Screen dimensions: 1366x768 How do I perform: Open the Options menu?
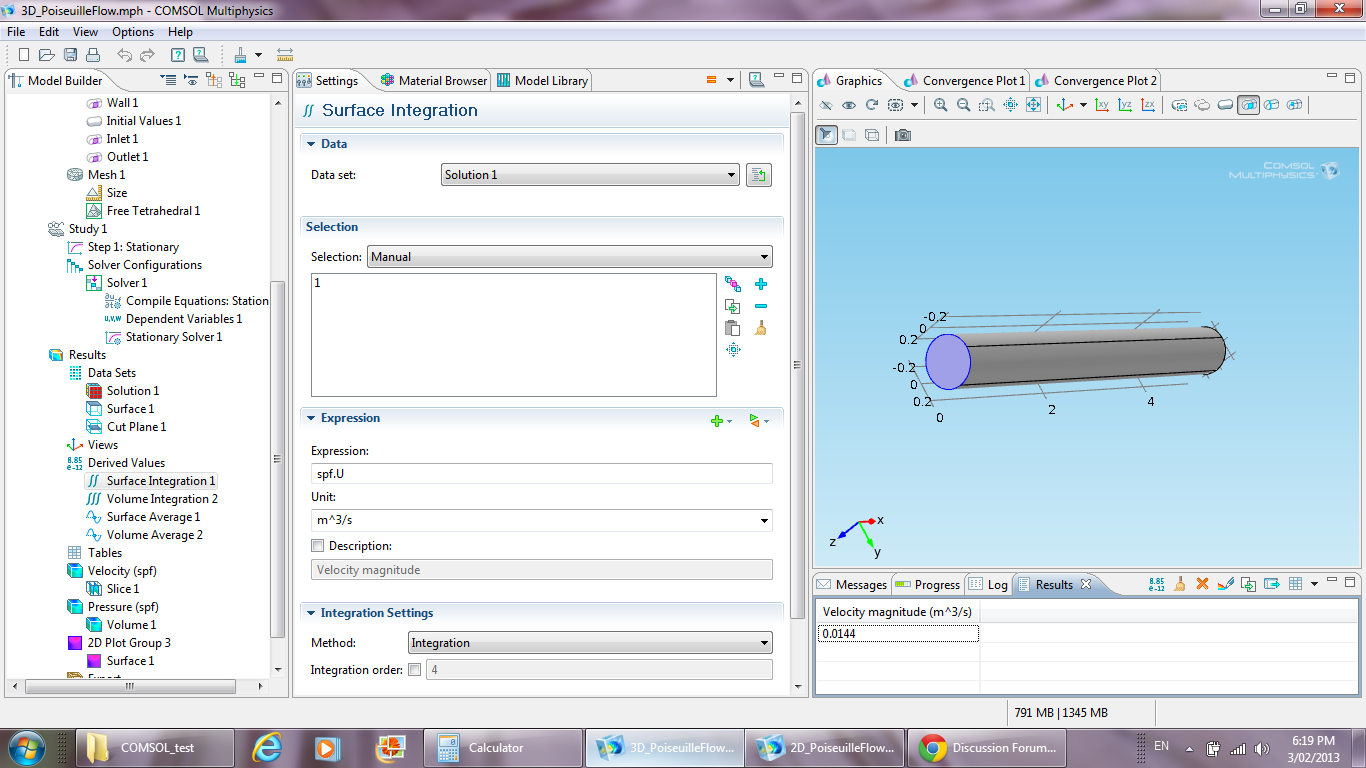(x=133, y=32)
